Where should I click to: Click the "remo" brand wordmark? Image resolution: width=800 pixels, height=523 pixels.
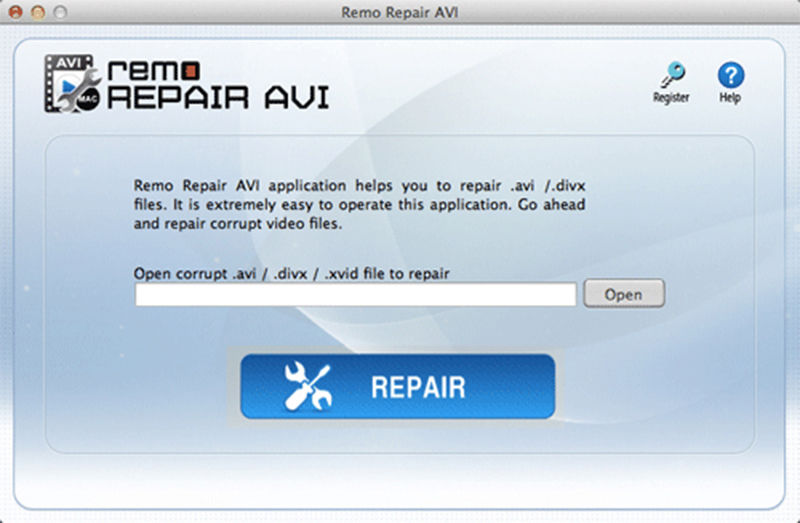(154, 70)
